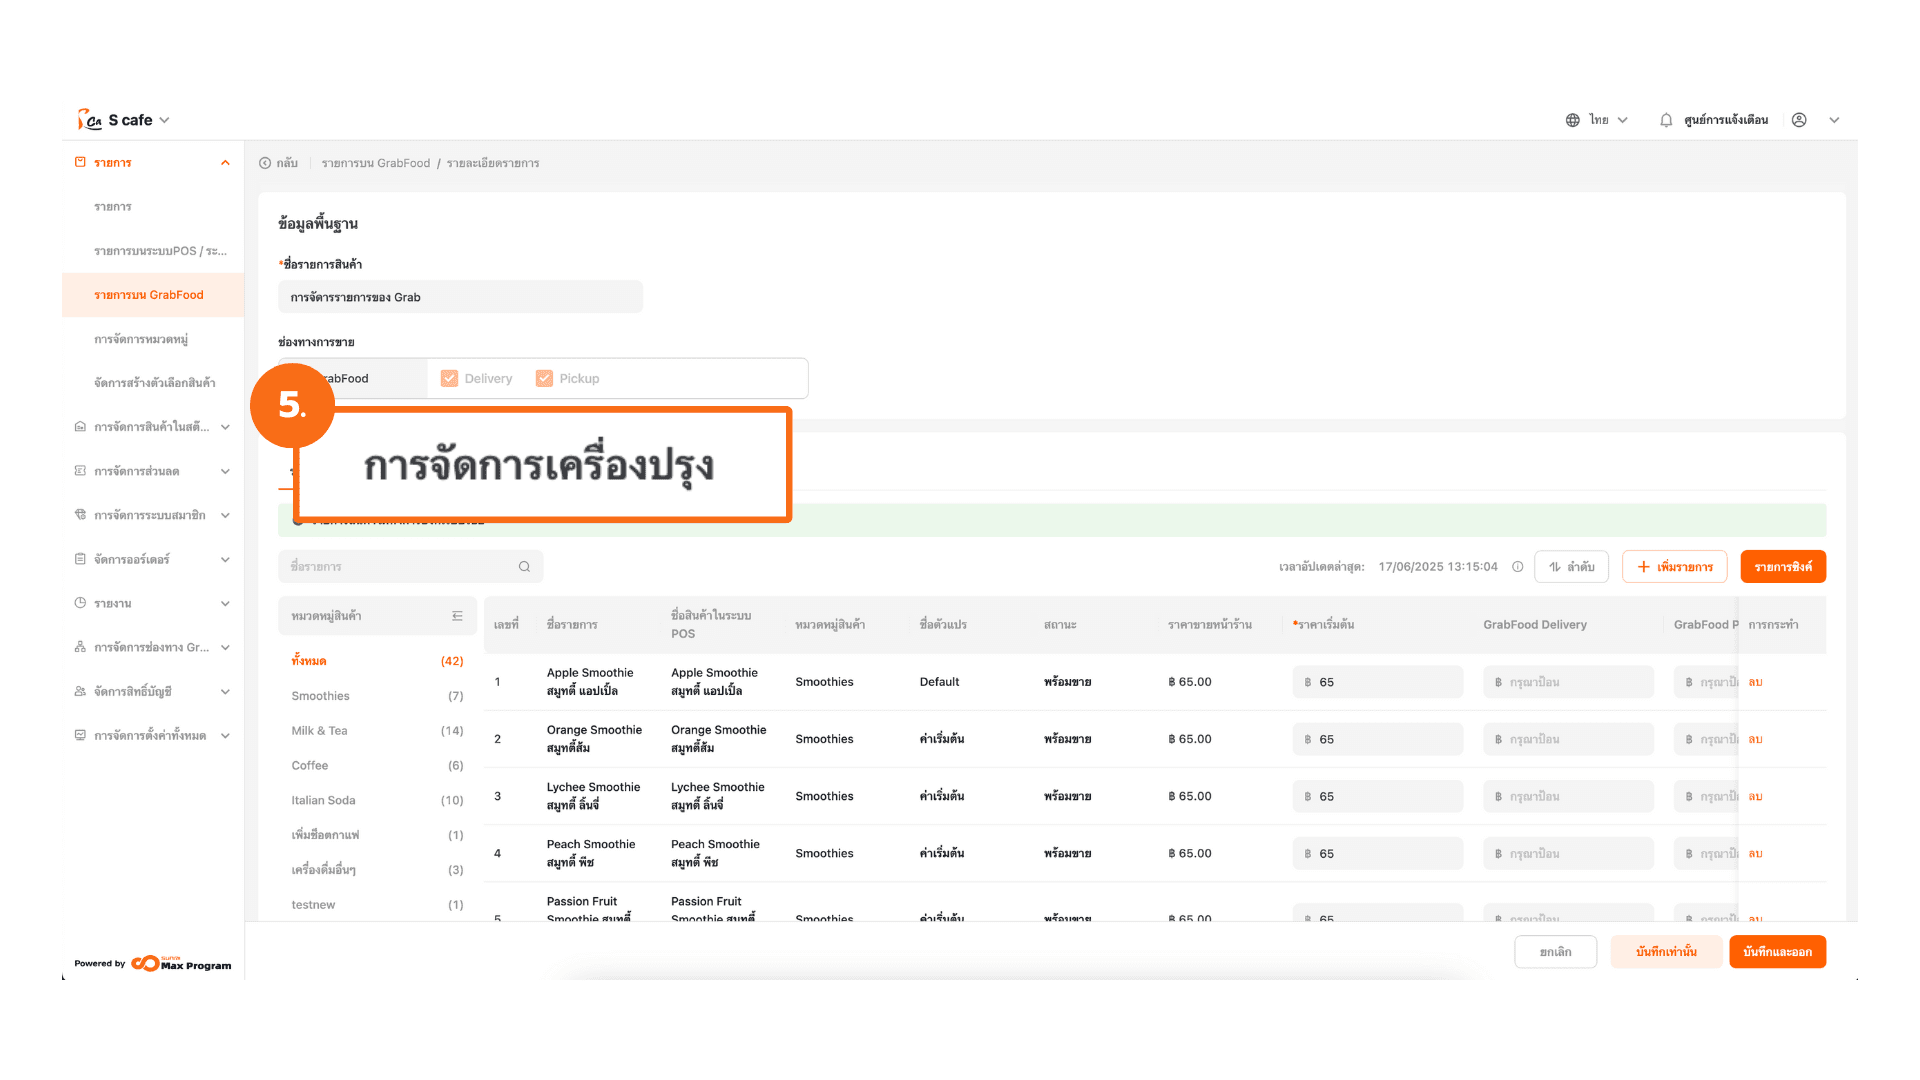This screenshot has height=1080, width=1920.
Task: Click the back arrow icon กลับ
Action: [265, 163]
